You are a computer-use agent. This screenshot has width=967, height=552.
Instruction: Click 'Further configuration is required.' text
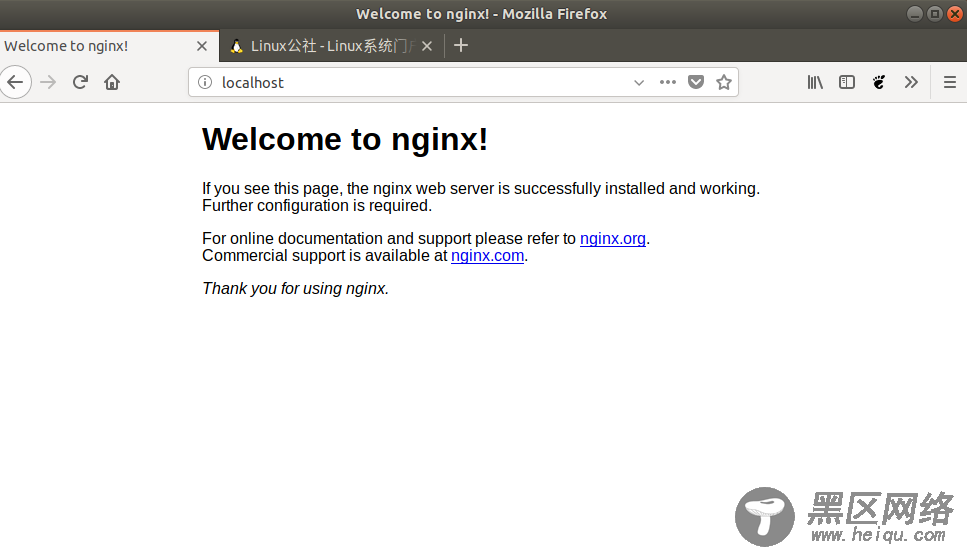click(x=317, y=206)
